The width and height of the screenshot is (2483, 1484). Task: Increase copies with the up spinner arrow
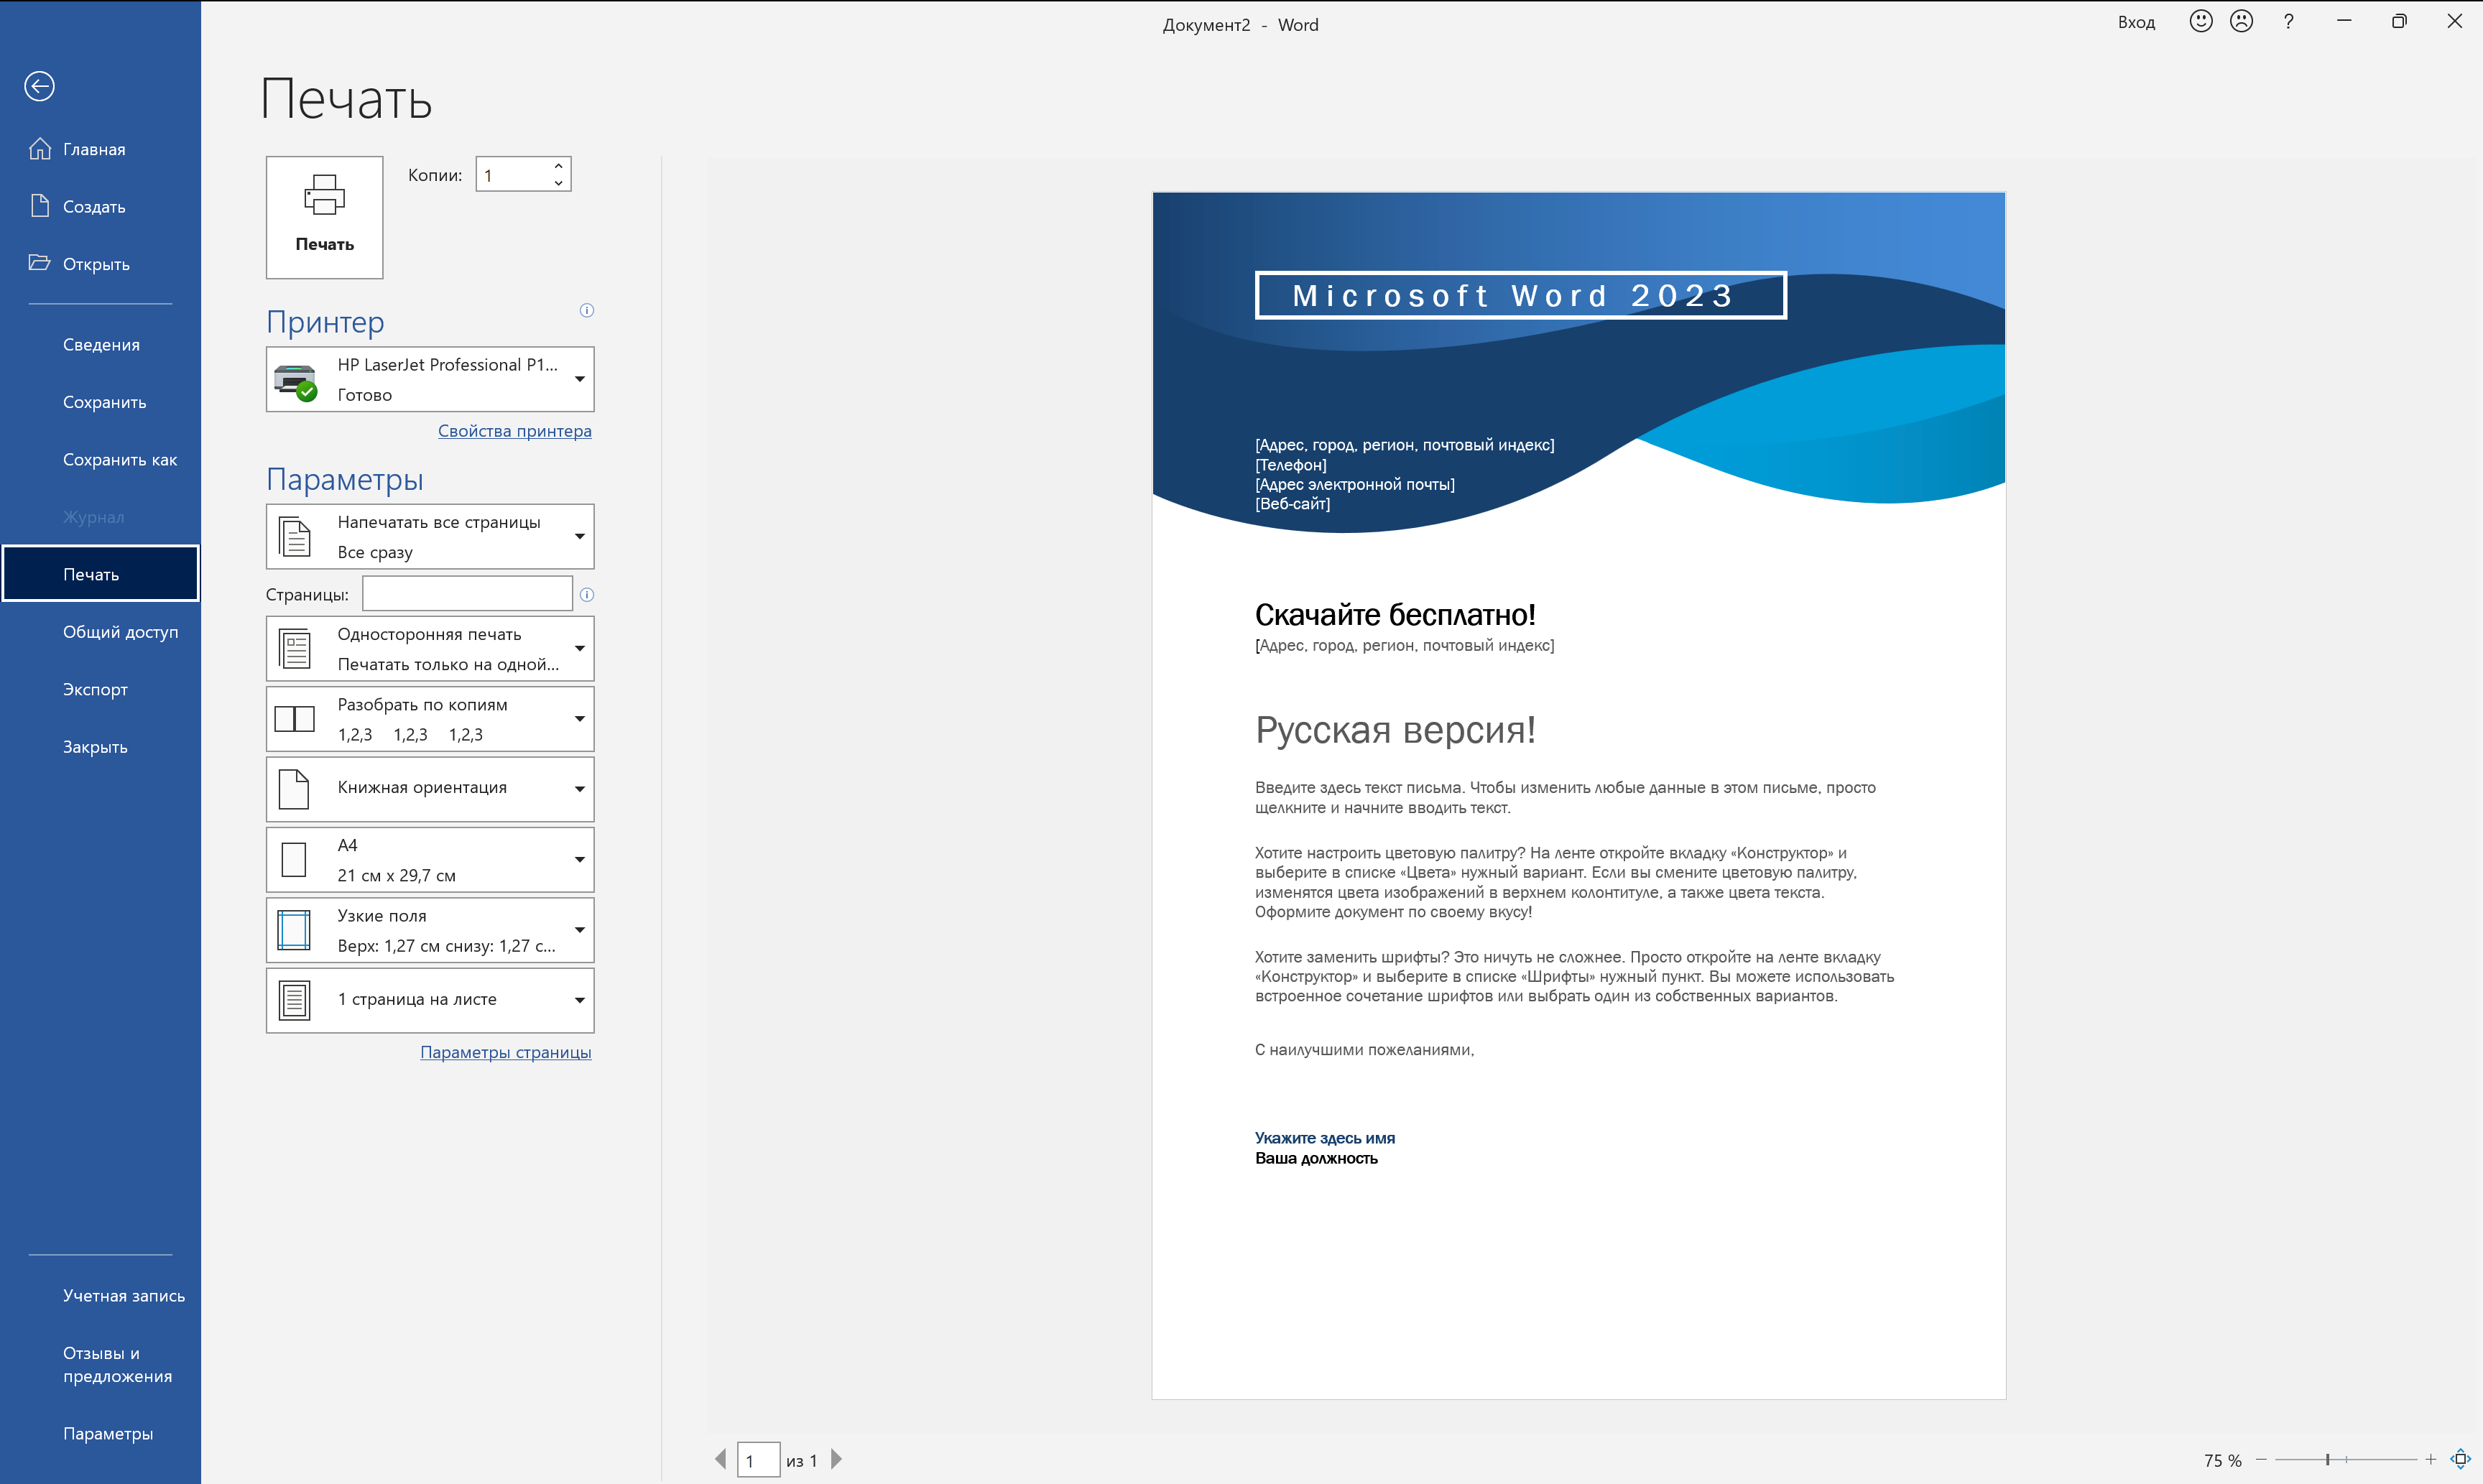click(x=558, y=166)
